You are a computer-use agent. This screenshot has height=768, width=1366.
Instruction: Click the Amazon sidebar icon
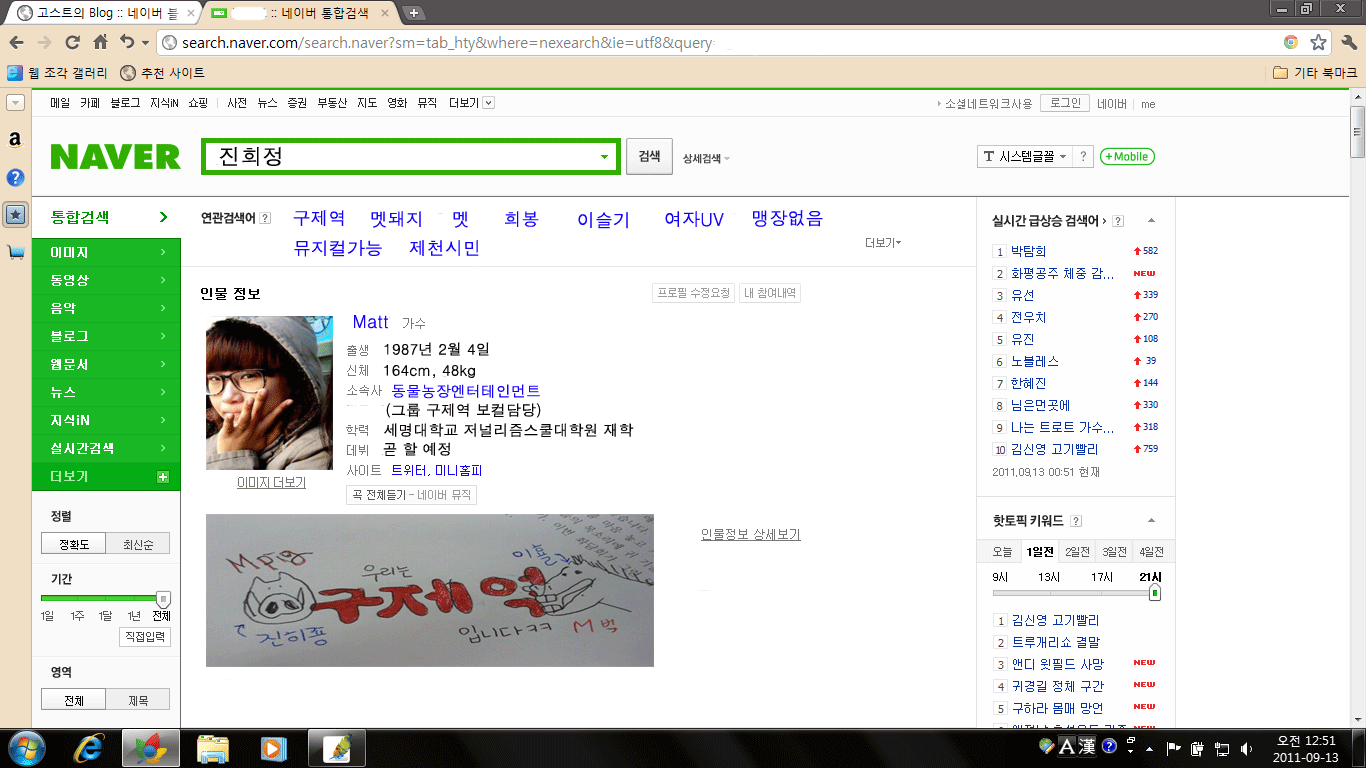pyautogui.click(x=15, y=140)
